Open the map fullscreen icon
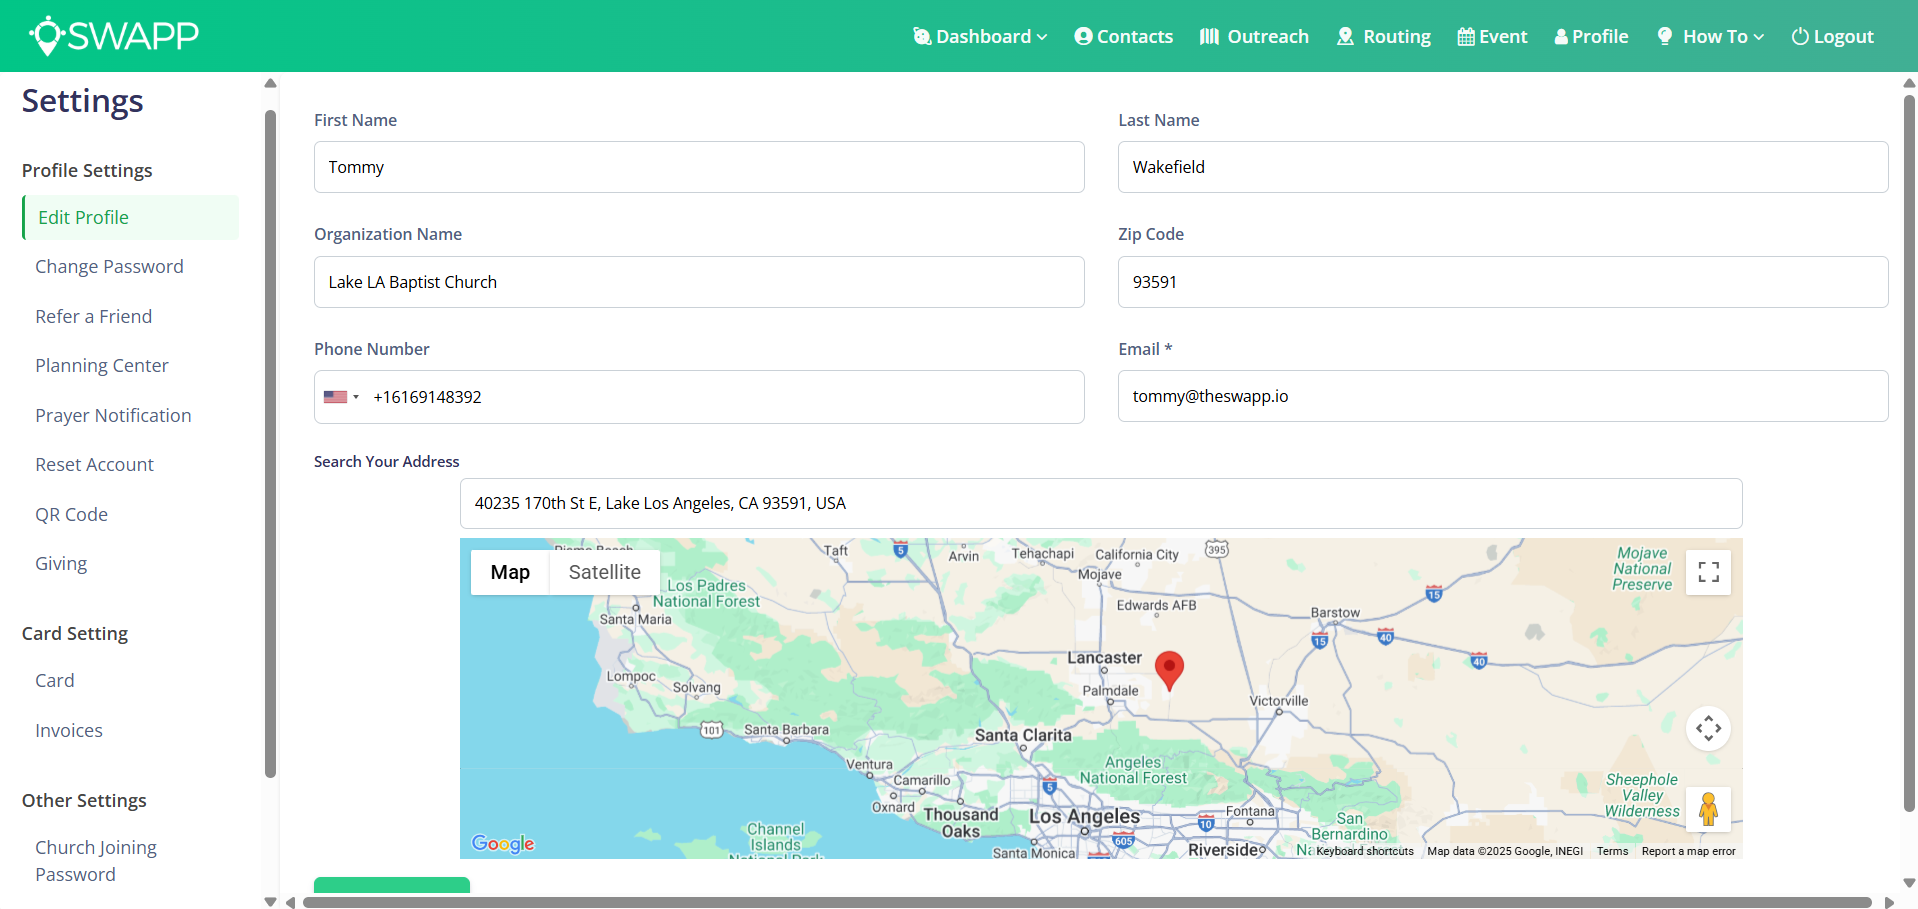 tap(1708, 572)
